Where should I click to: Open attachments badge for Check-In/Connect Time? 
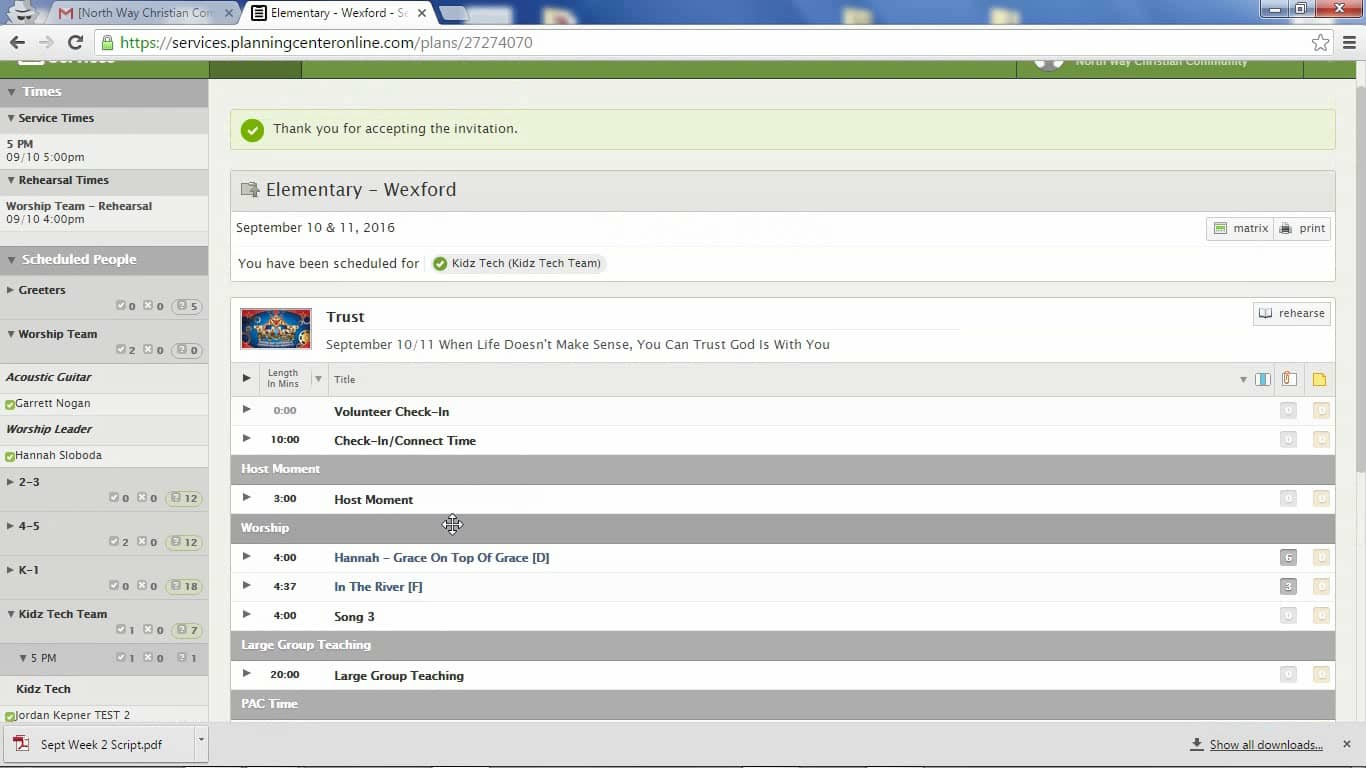(1288, 439)
